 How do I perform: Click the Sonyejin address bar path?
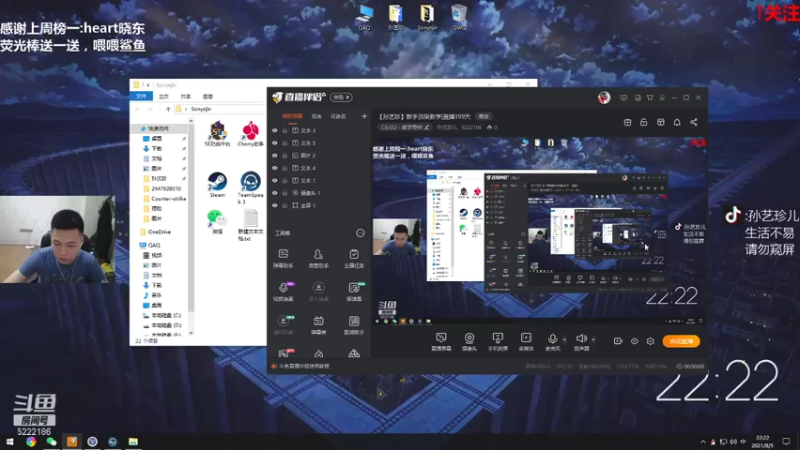[201, 109]
